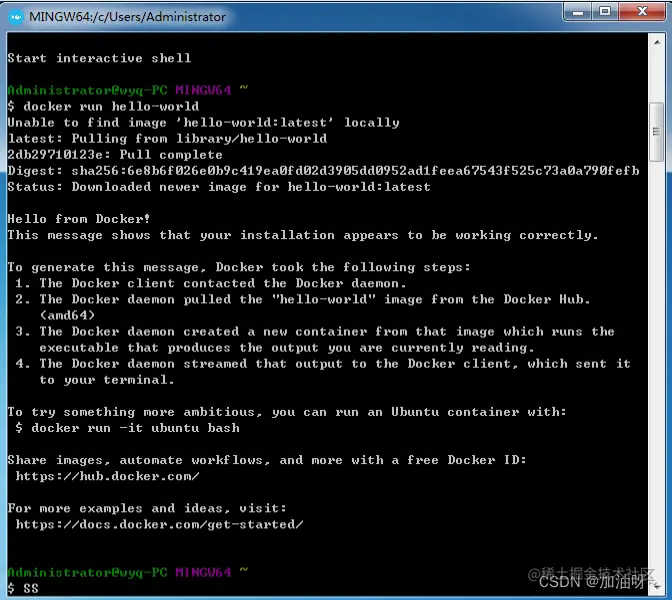Click the https://docs.docker.com/get-started/ URL
Screen dimensions: 672x600
[159, 524]
